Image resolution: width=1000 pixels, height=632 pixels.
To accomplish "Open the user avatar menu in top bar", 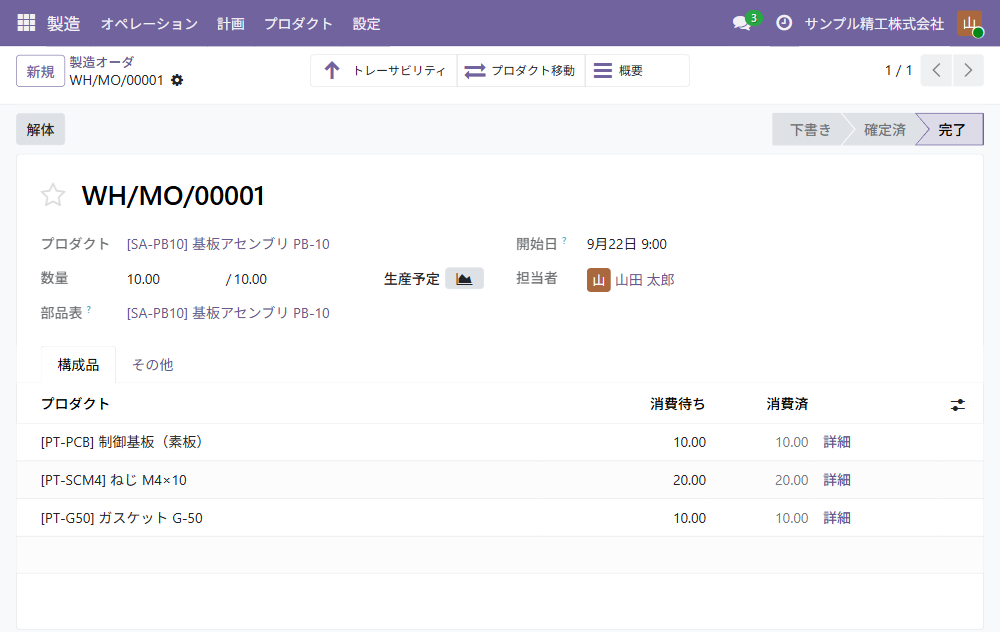I will 969,23.
